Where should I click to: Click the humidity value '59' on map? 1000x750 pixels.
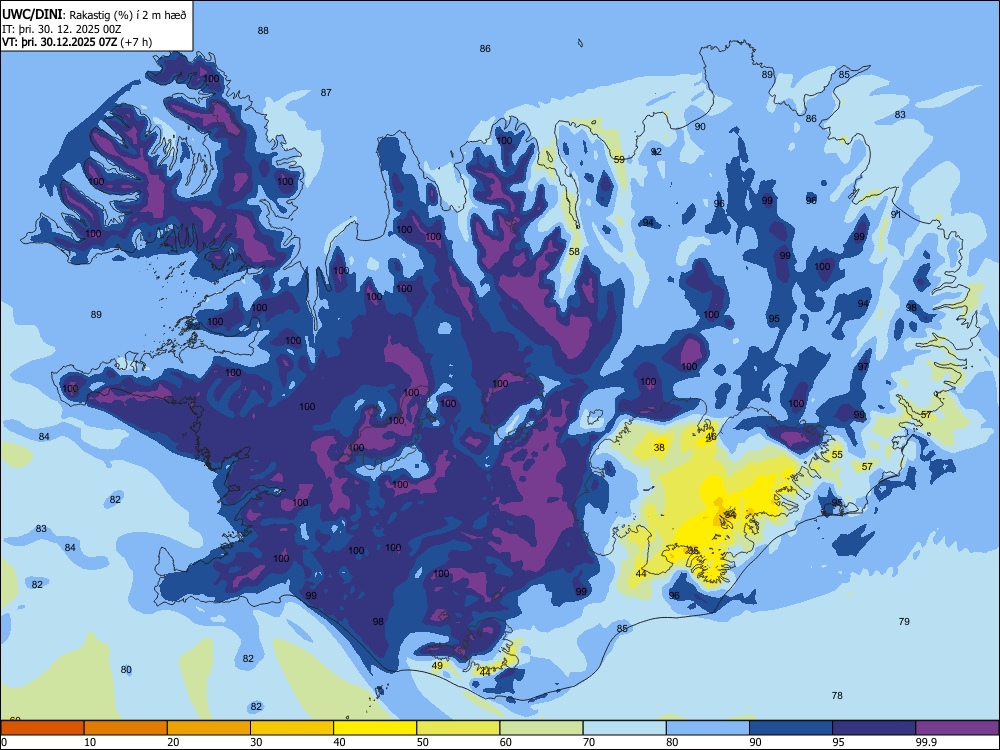[x=619, y=159]
